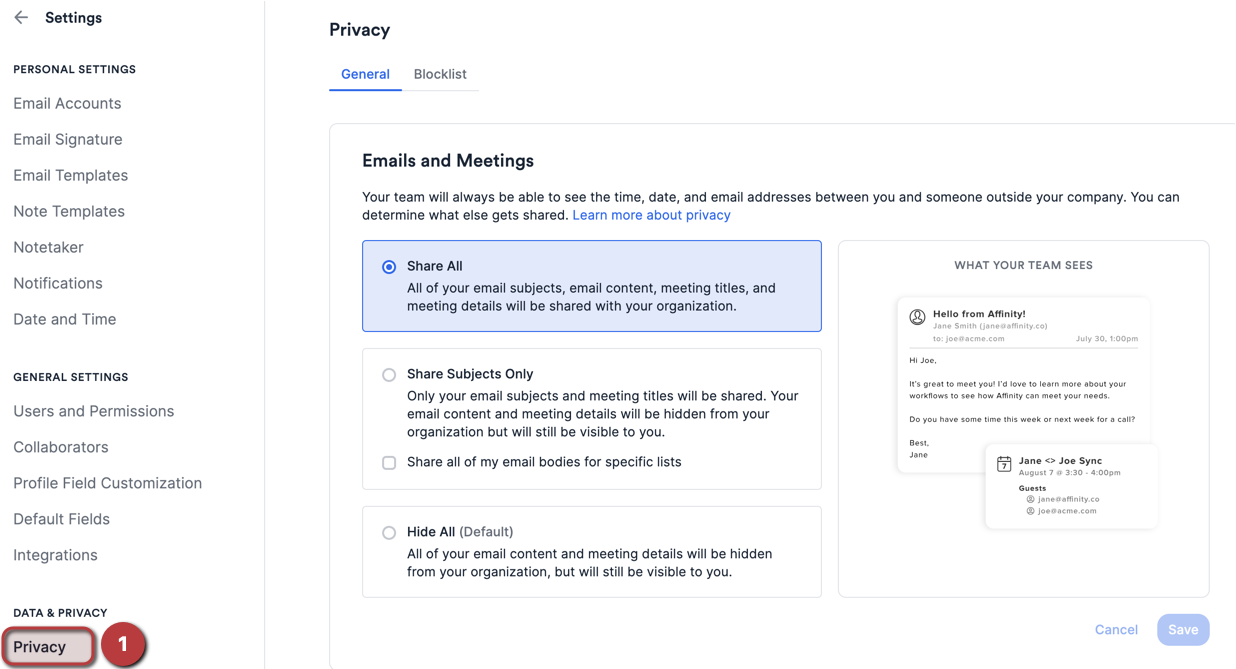Open Integrations settings
This screenshot has width=1236, height=669.
(x=55, y=555)
